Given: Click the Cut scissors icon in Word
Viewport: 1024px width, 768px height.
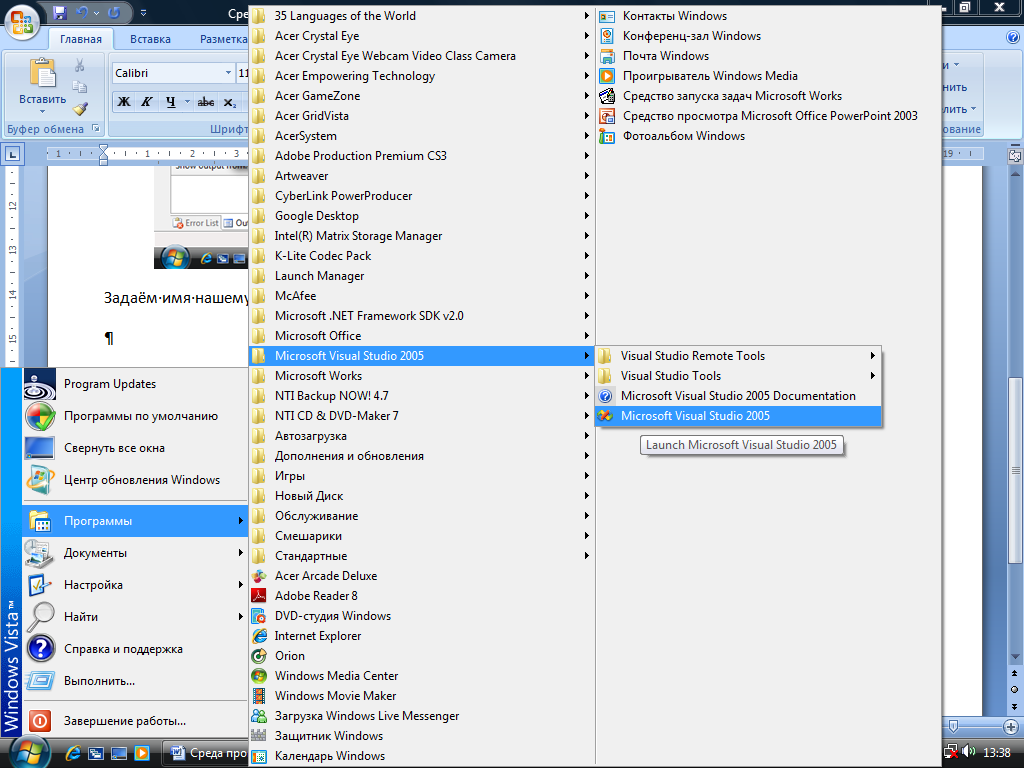Looking at the screenshot, I should click(x=80, y=65).
